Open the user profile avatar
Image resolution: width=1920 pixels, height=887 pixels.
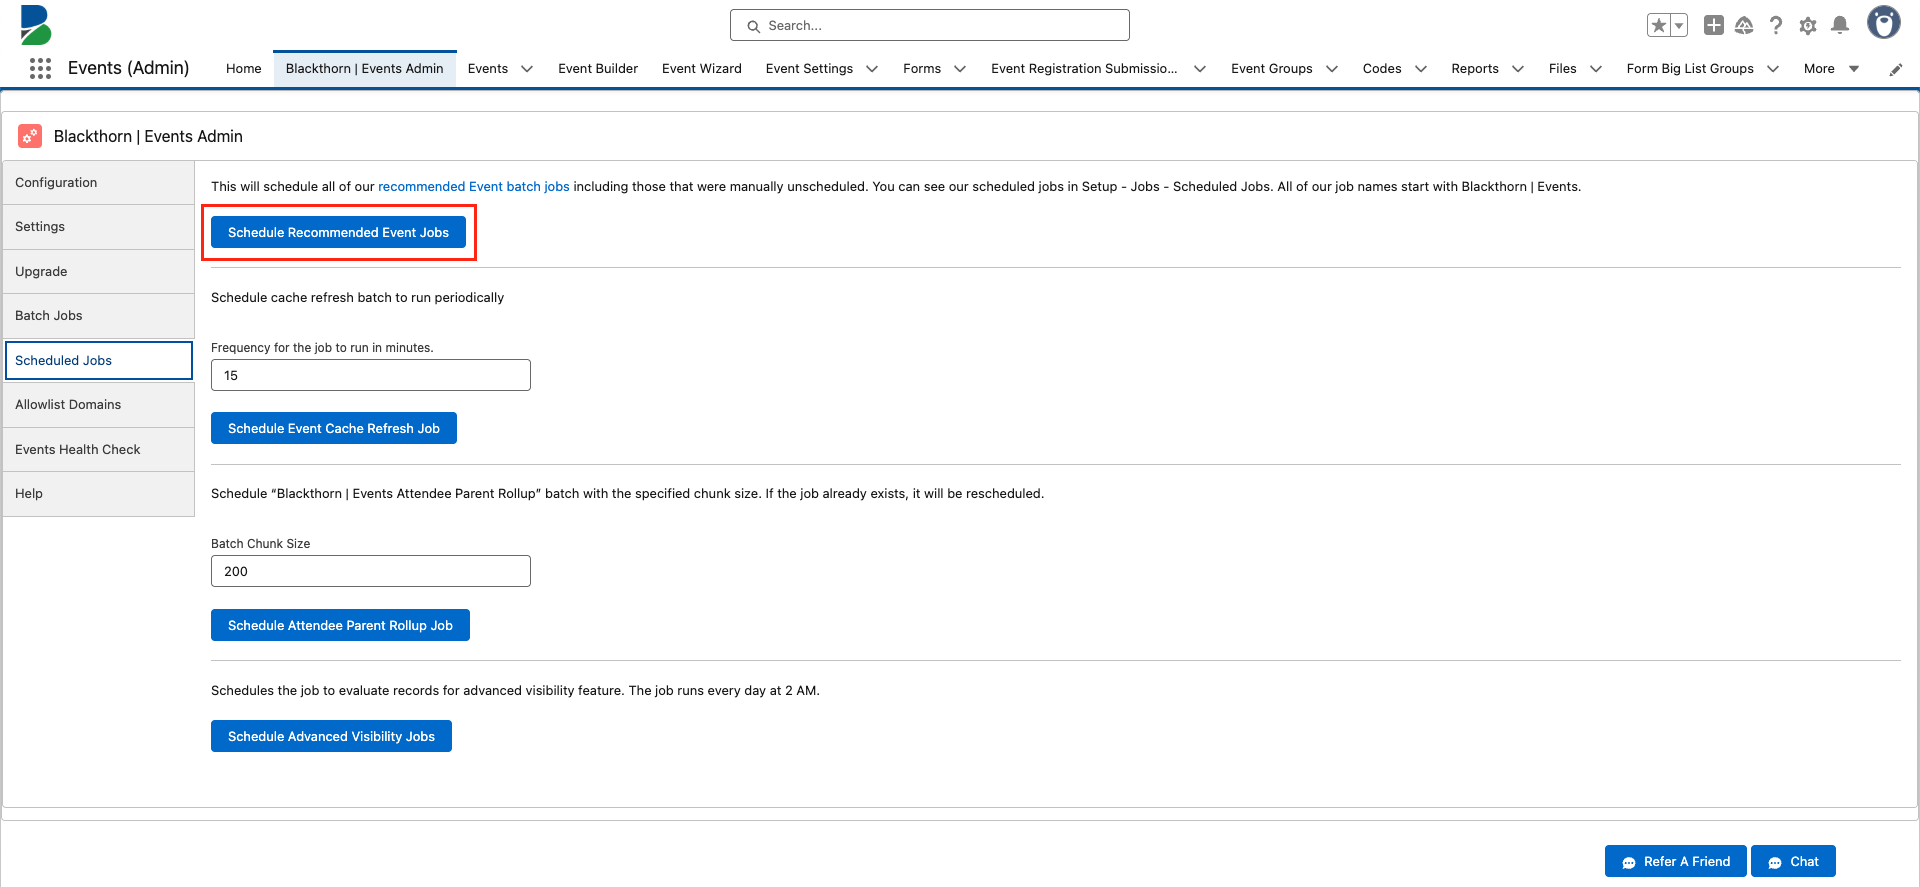tap(1884, 22)
